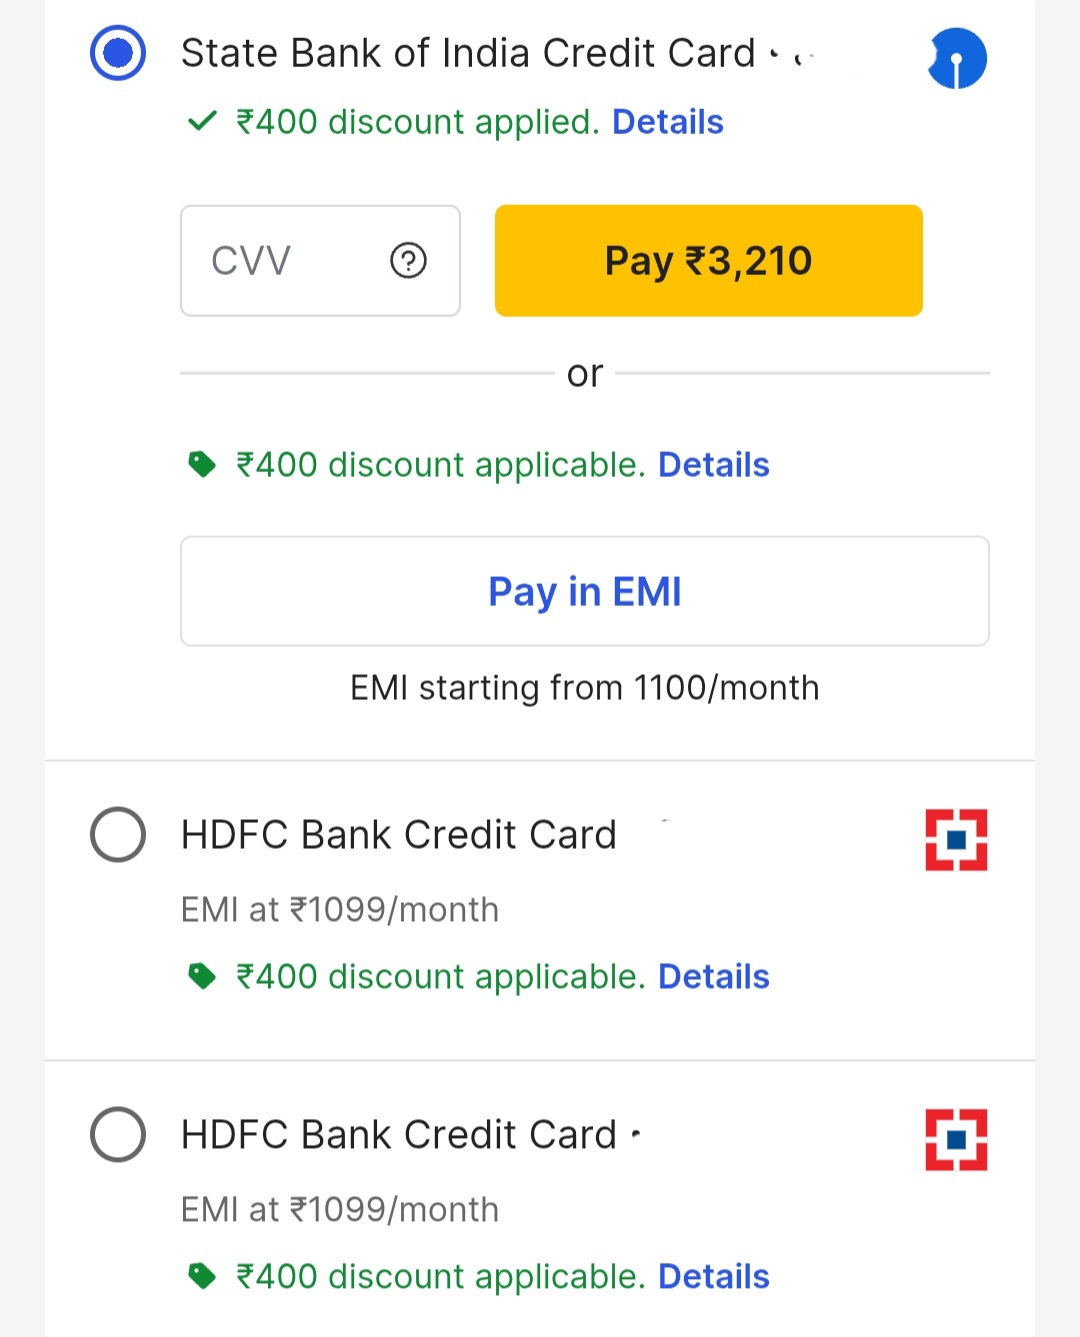Open Details for the EMI discount offer
This screenshot has height=1337, width=1080.
(713, 464)
